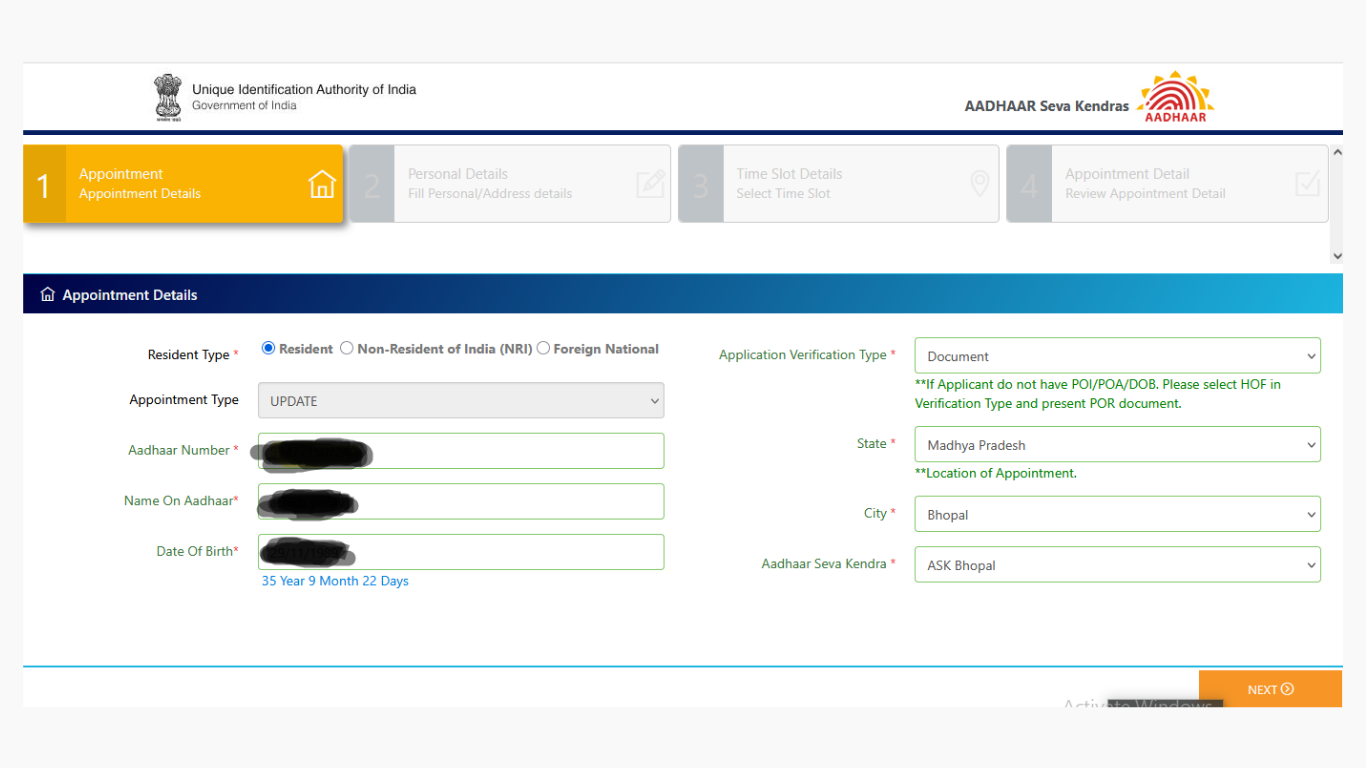Expand the State dropdown showing Madhya Pradesh

pyautogui.click(x=1116, y=445)
